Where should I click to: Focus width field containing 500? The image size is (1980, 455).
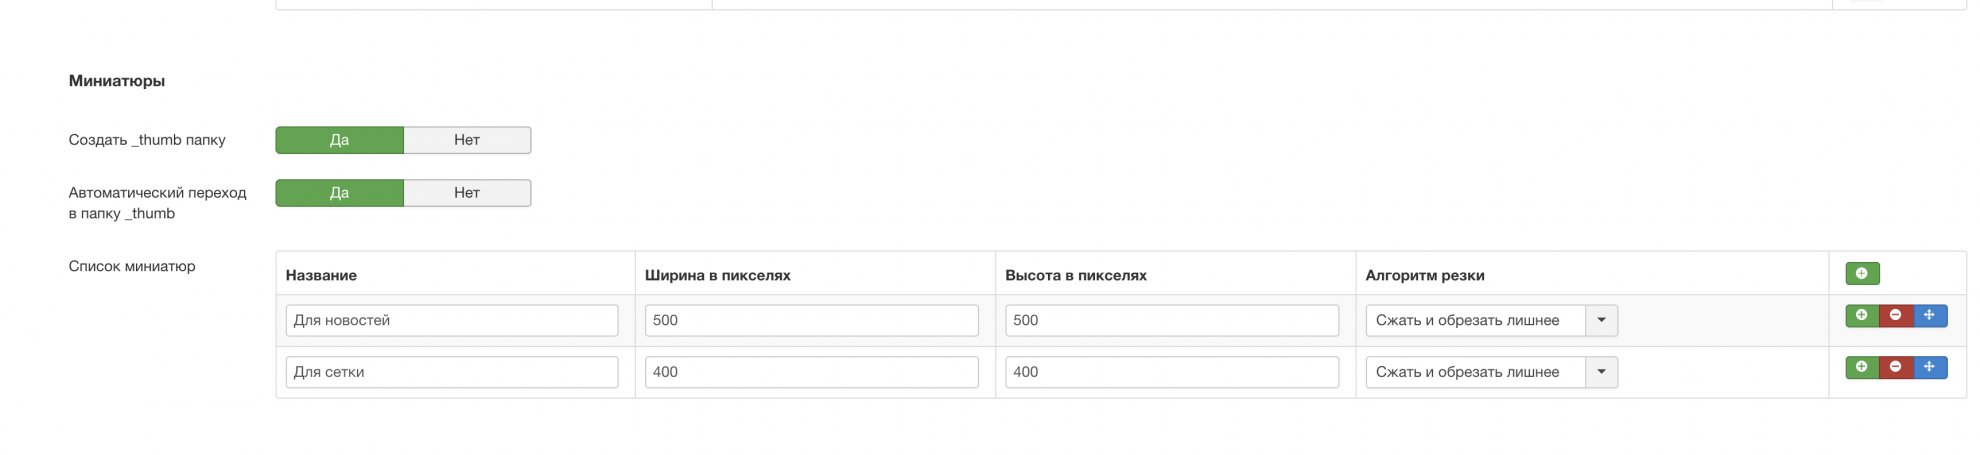point(811,321)
